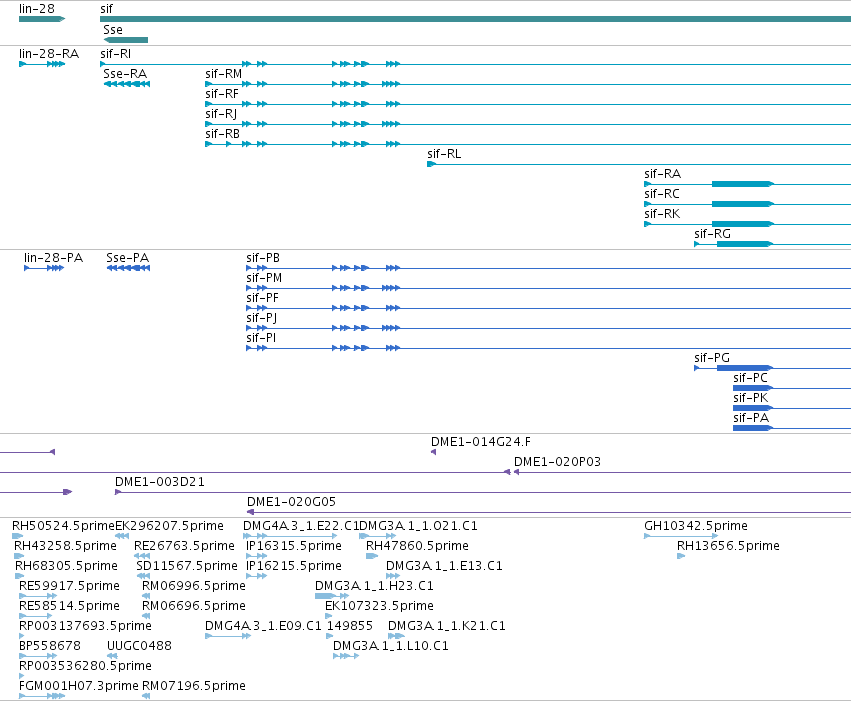Select the RH43258.5prime EST label
The height and width of the screenshot is (701, 851).
(x=65, y=546)
